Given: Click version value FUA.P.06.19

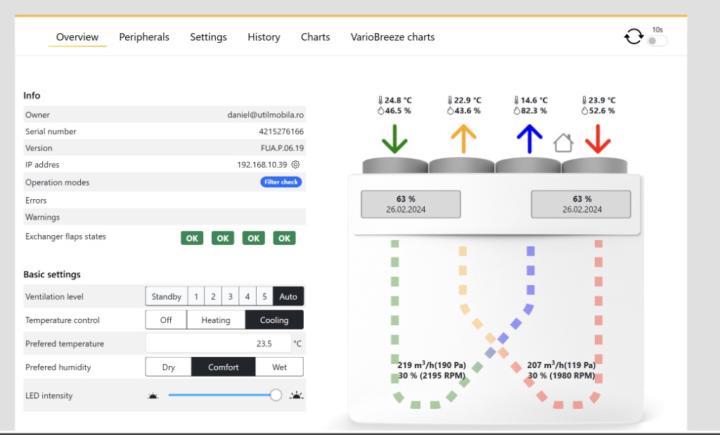Looking at the screenshot, I should [x=282, y=148].
